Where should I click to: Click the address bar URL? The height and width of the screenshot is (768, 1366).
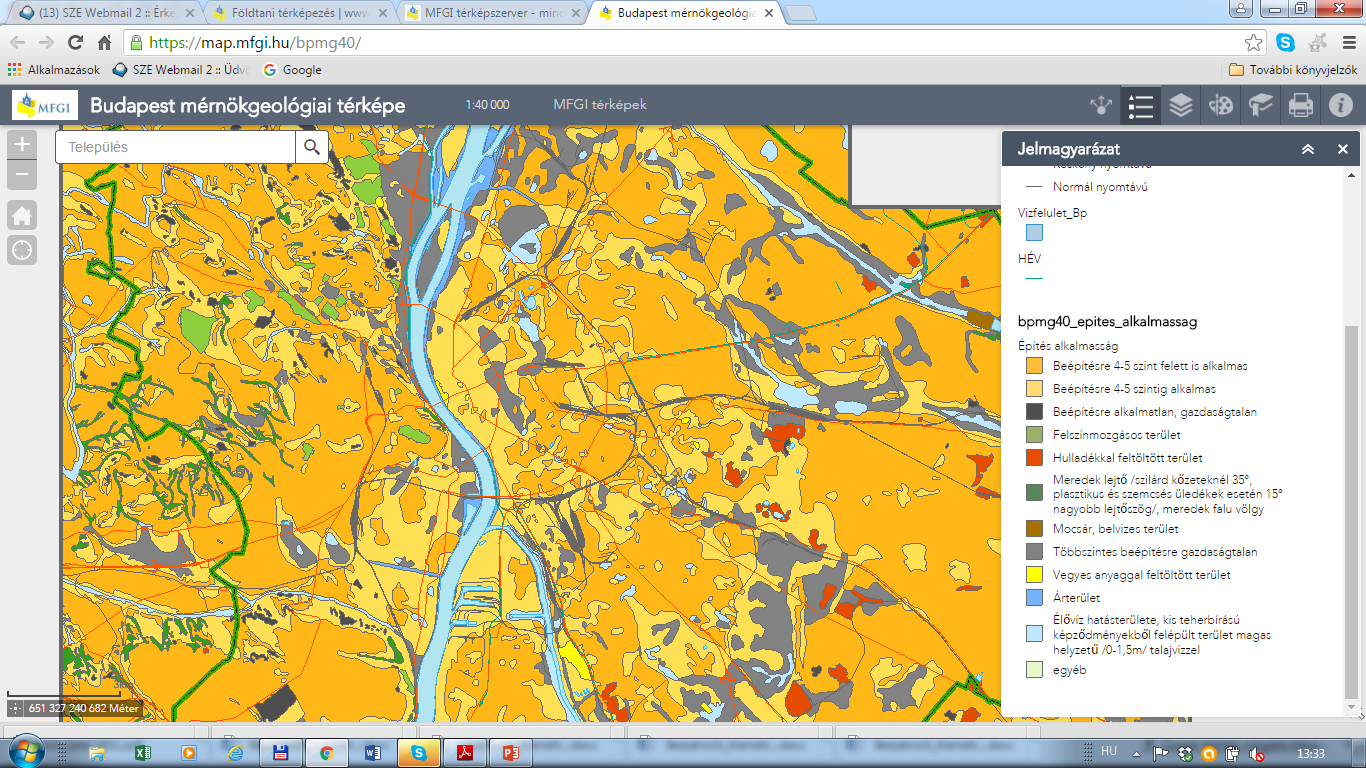254,43
